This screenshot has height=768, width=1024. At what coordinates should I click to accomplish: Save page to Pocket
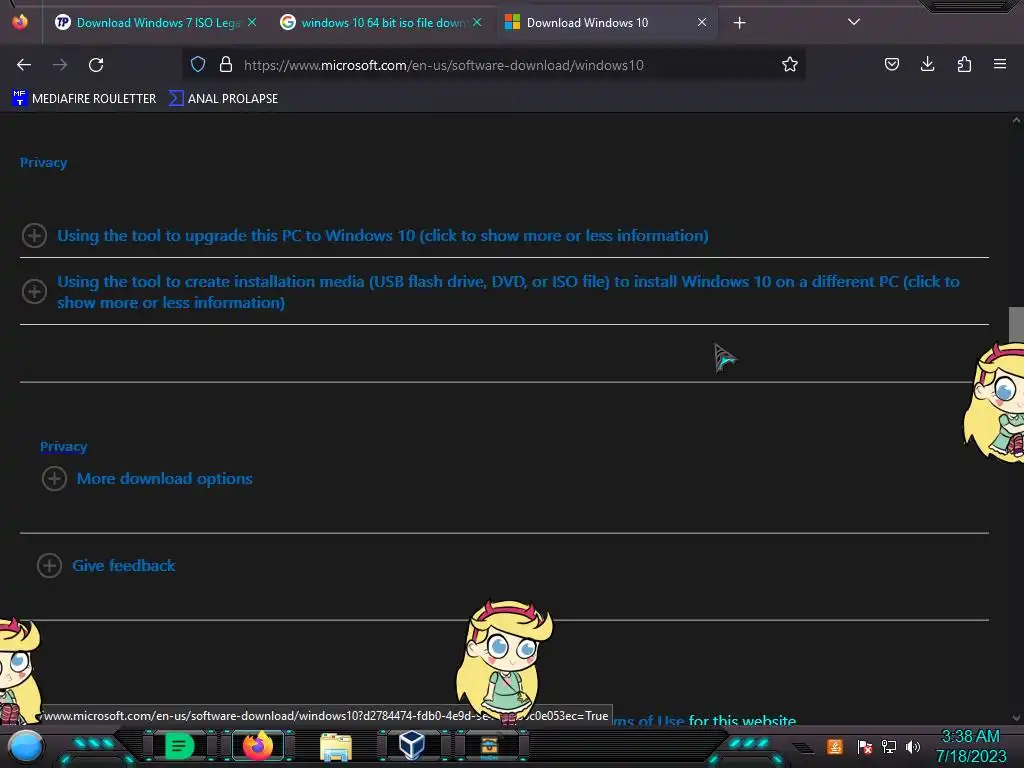point(891,64)
